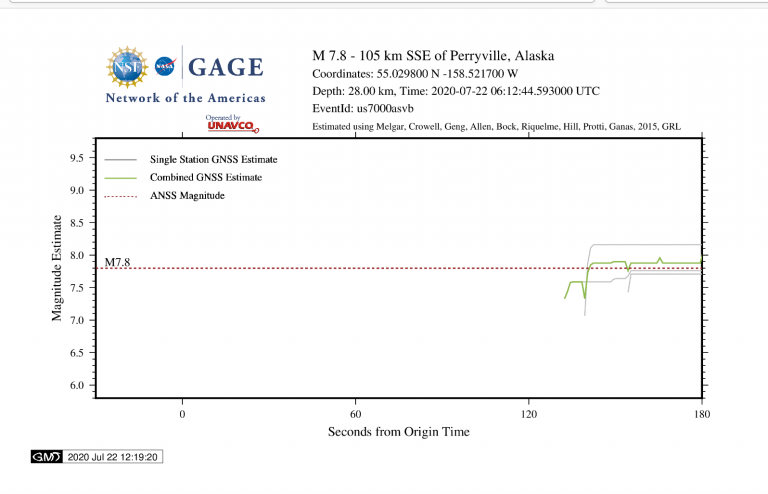Click the UNAVCO logo
Screen dimensions: 768x494
coord(230,124)
